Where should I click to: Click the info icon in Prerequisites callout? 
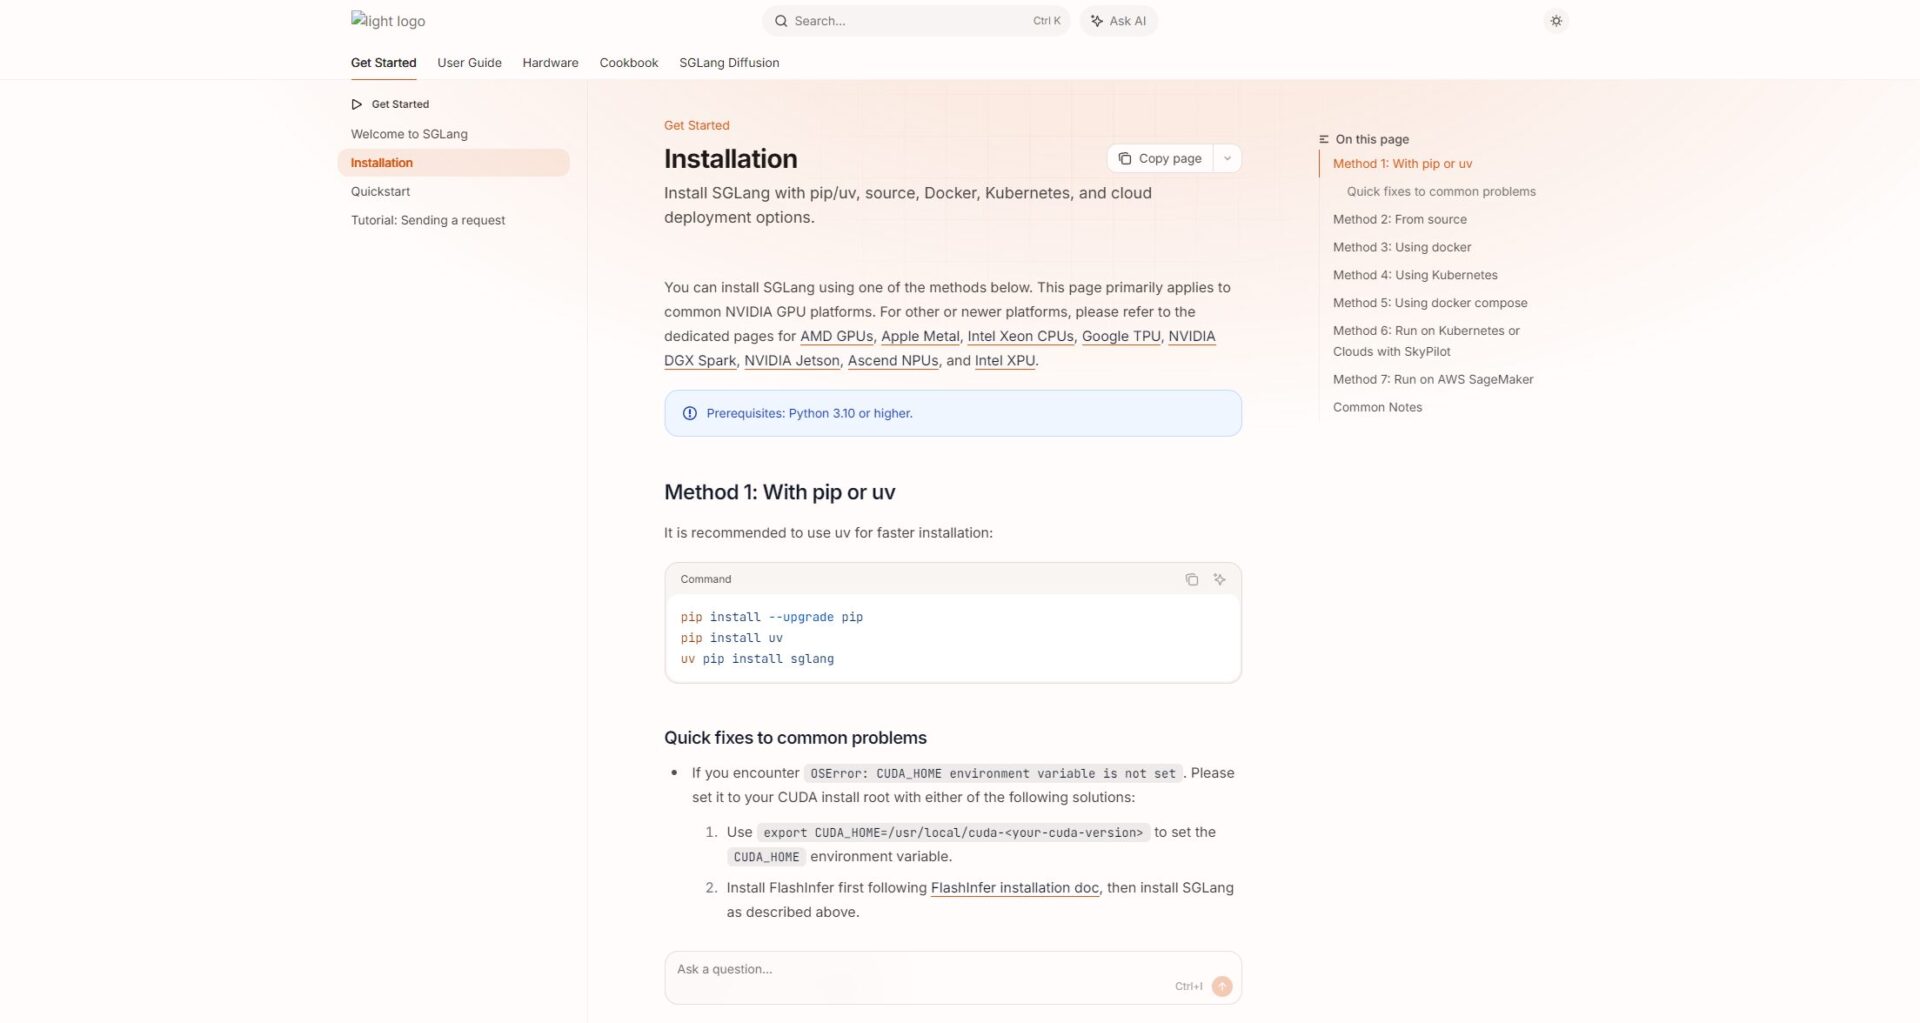pyautogui.click(x=689, y=414)
